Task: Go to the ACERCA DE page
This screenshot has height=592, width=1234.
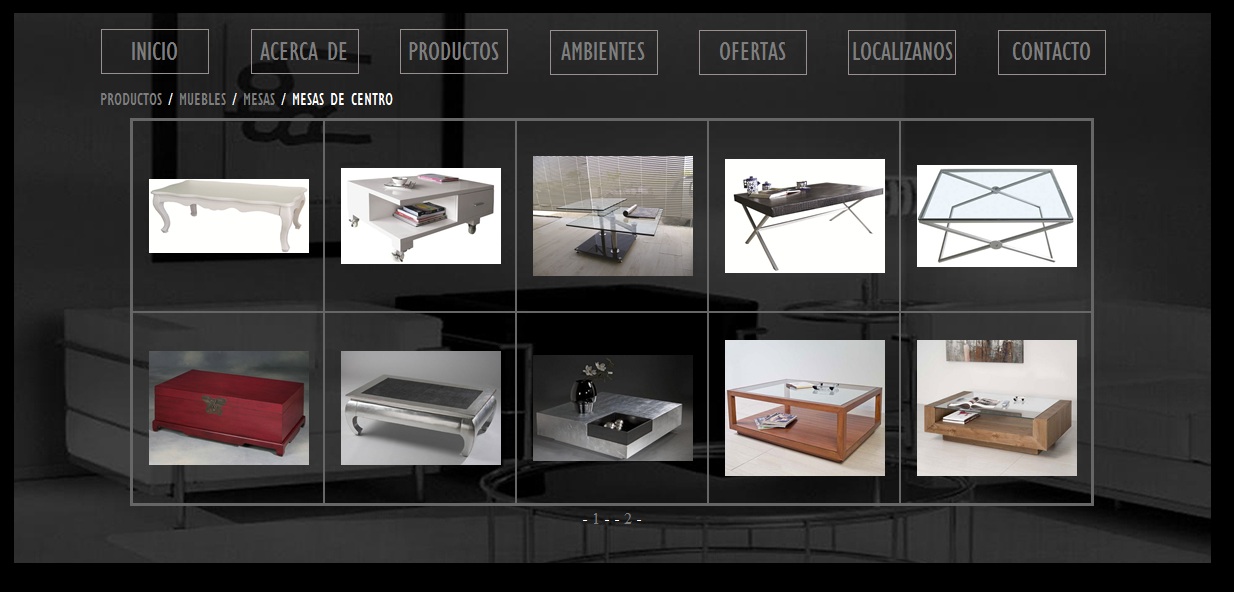Action: coord(304,51)
